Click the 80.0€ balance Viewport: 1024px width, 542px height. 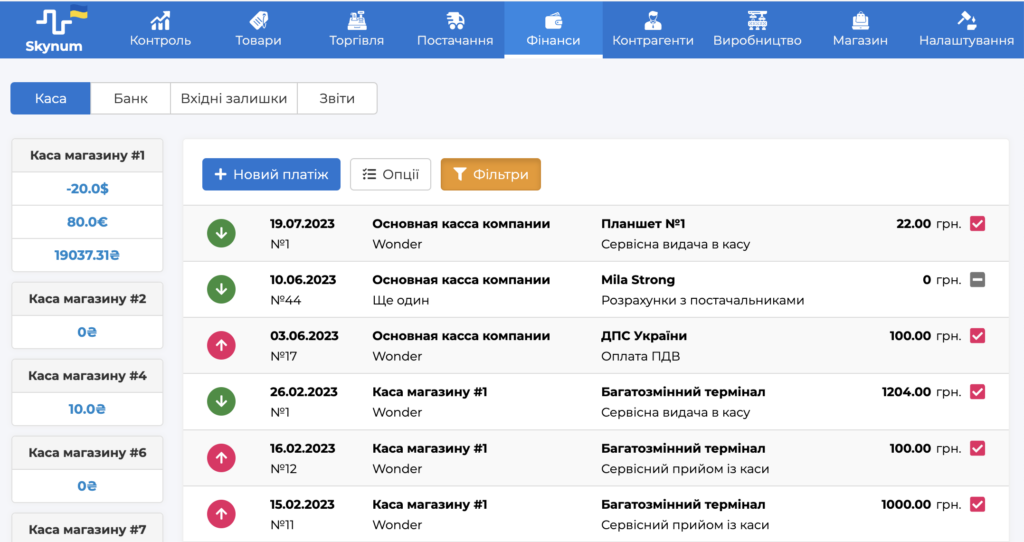[88, 222]
